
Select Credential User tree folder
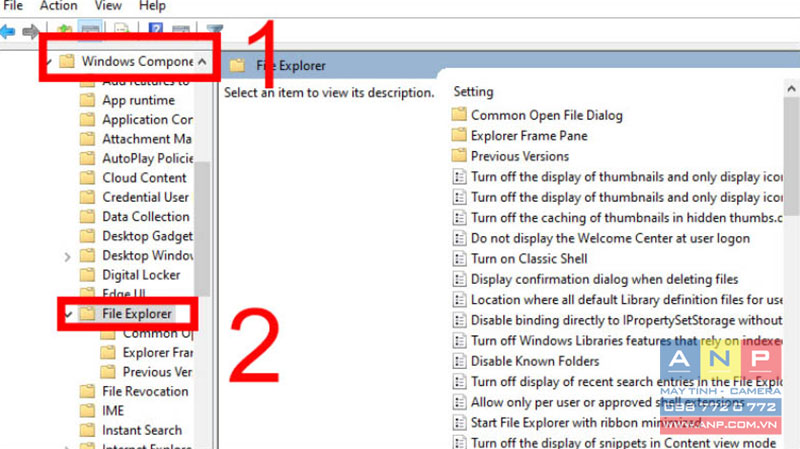tap(145, 197)
